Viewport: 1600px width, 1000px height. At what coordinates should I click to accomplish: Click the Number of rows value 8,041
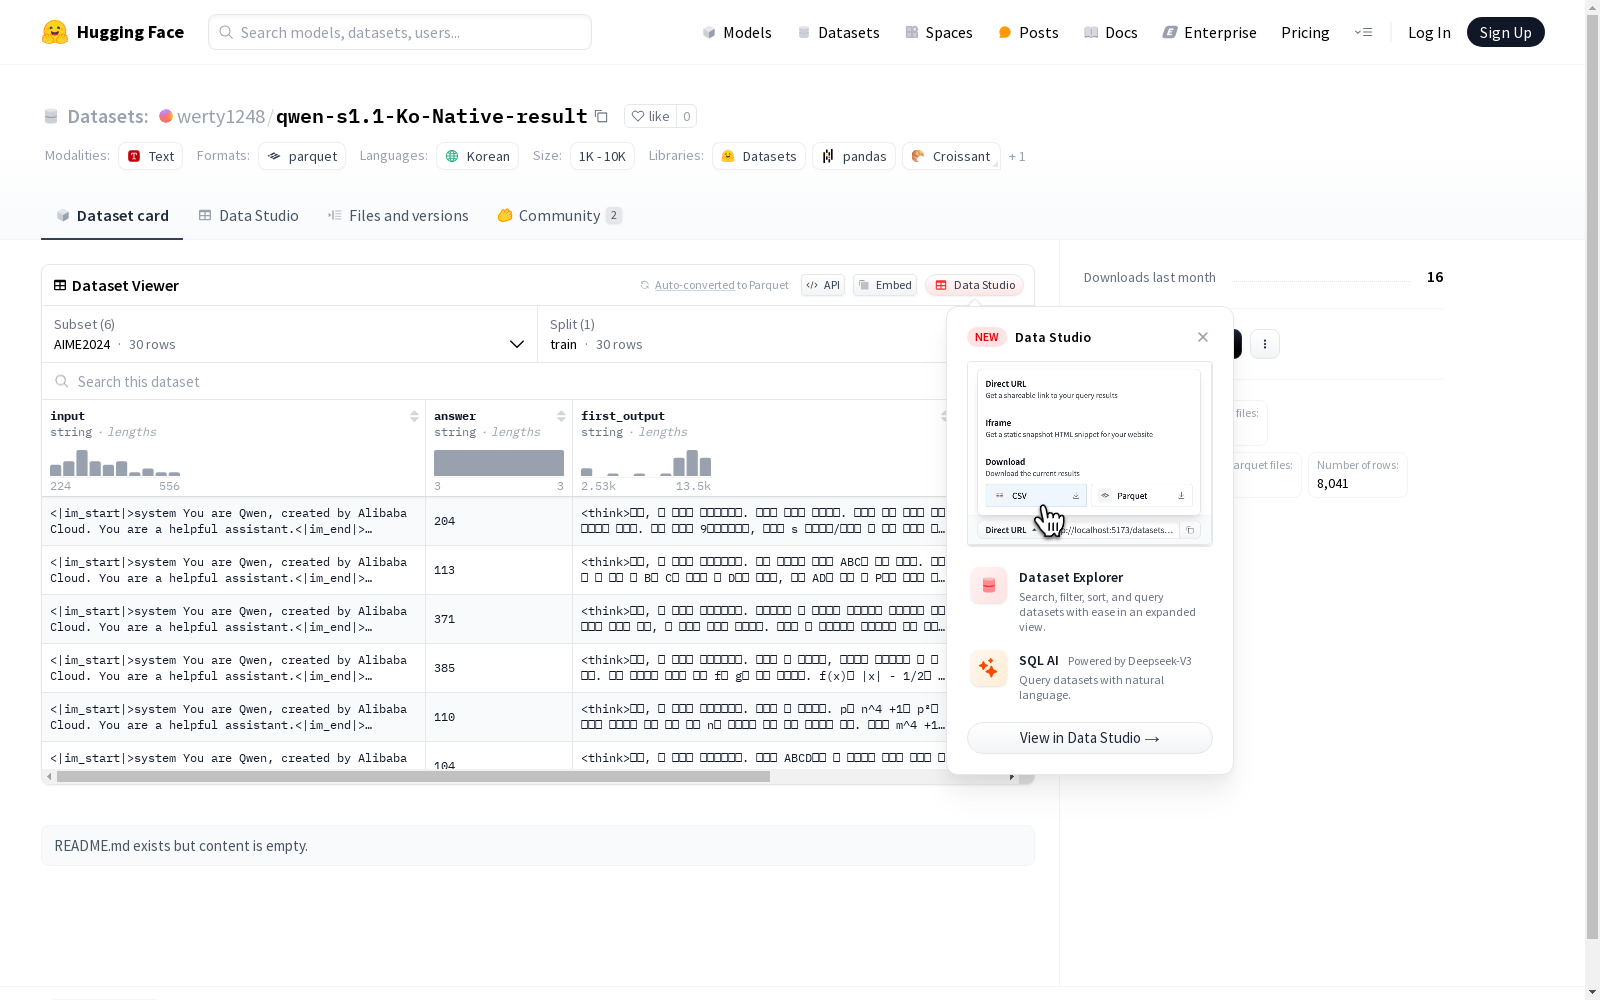(1333, 484)
